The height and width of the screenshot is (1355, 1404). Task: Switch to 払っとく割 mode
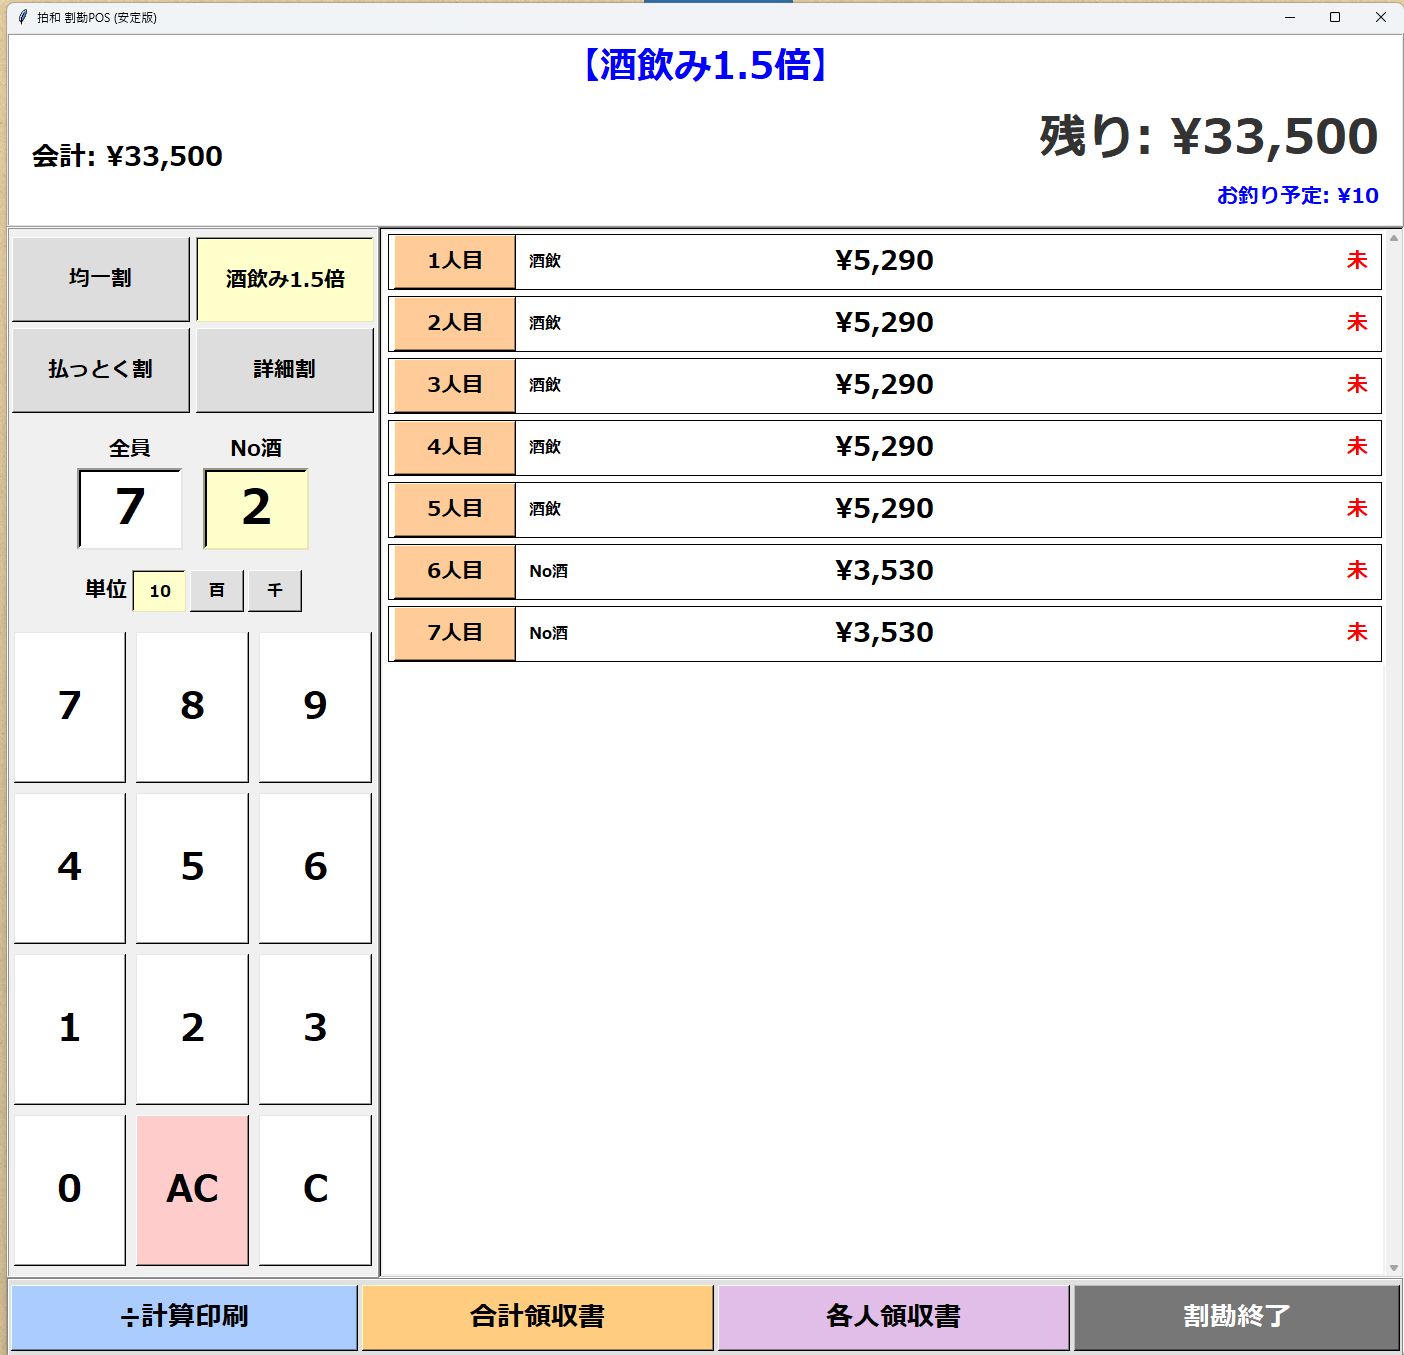[100, 369]
